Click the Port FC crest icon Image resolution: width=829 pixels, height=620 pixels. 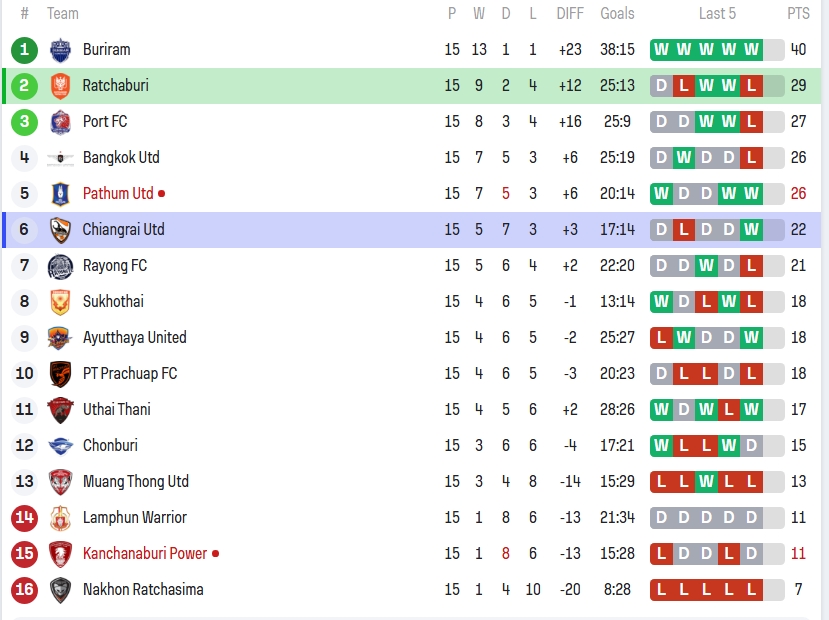click(x=60, y=122)
